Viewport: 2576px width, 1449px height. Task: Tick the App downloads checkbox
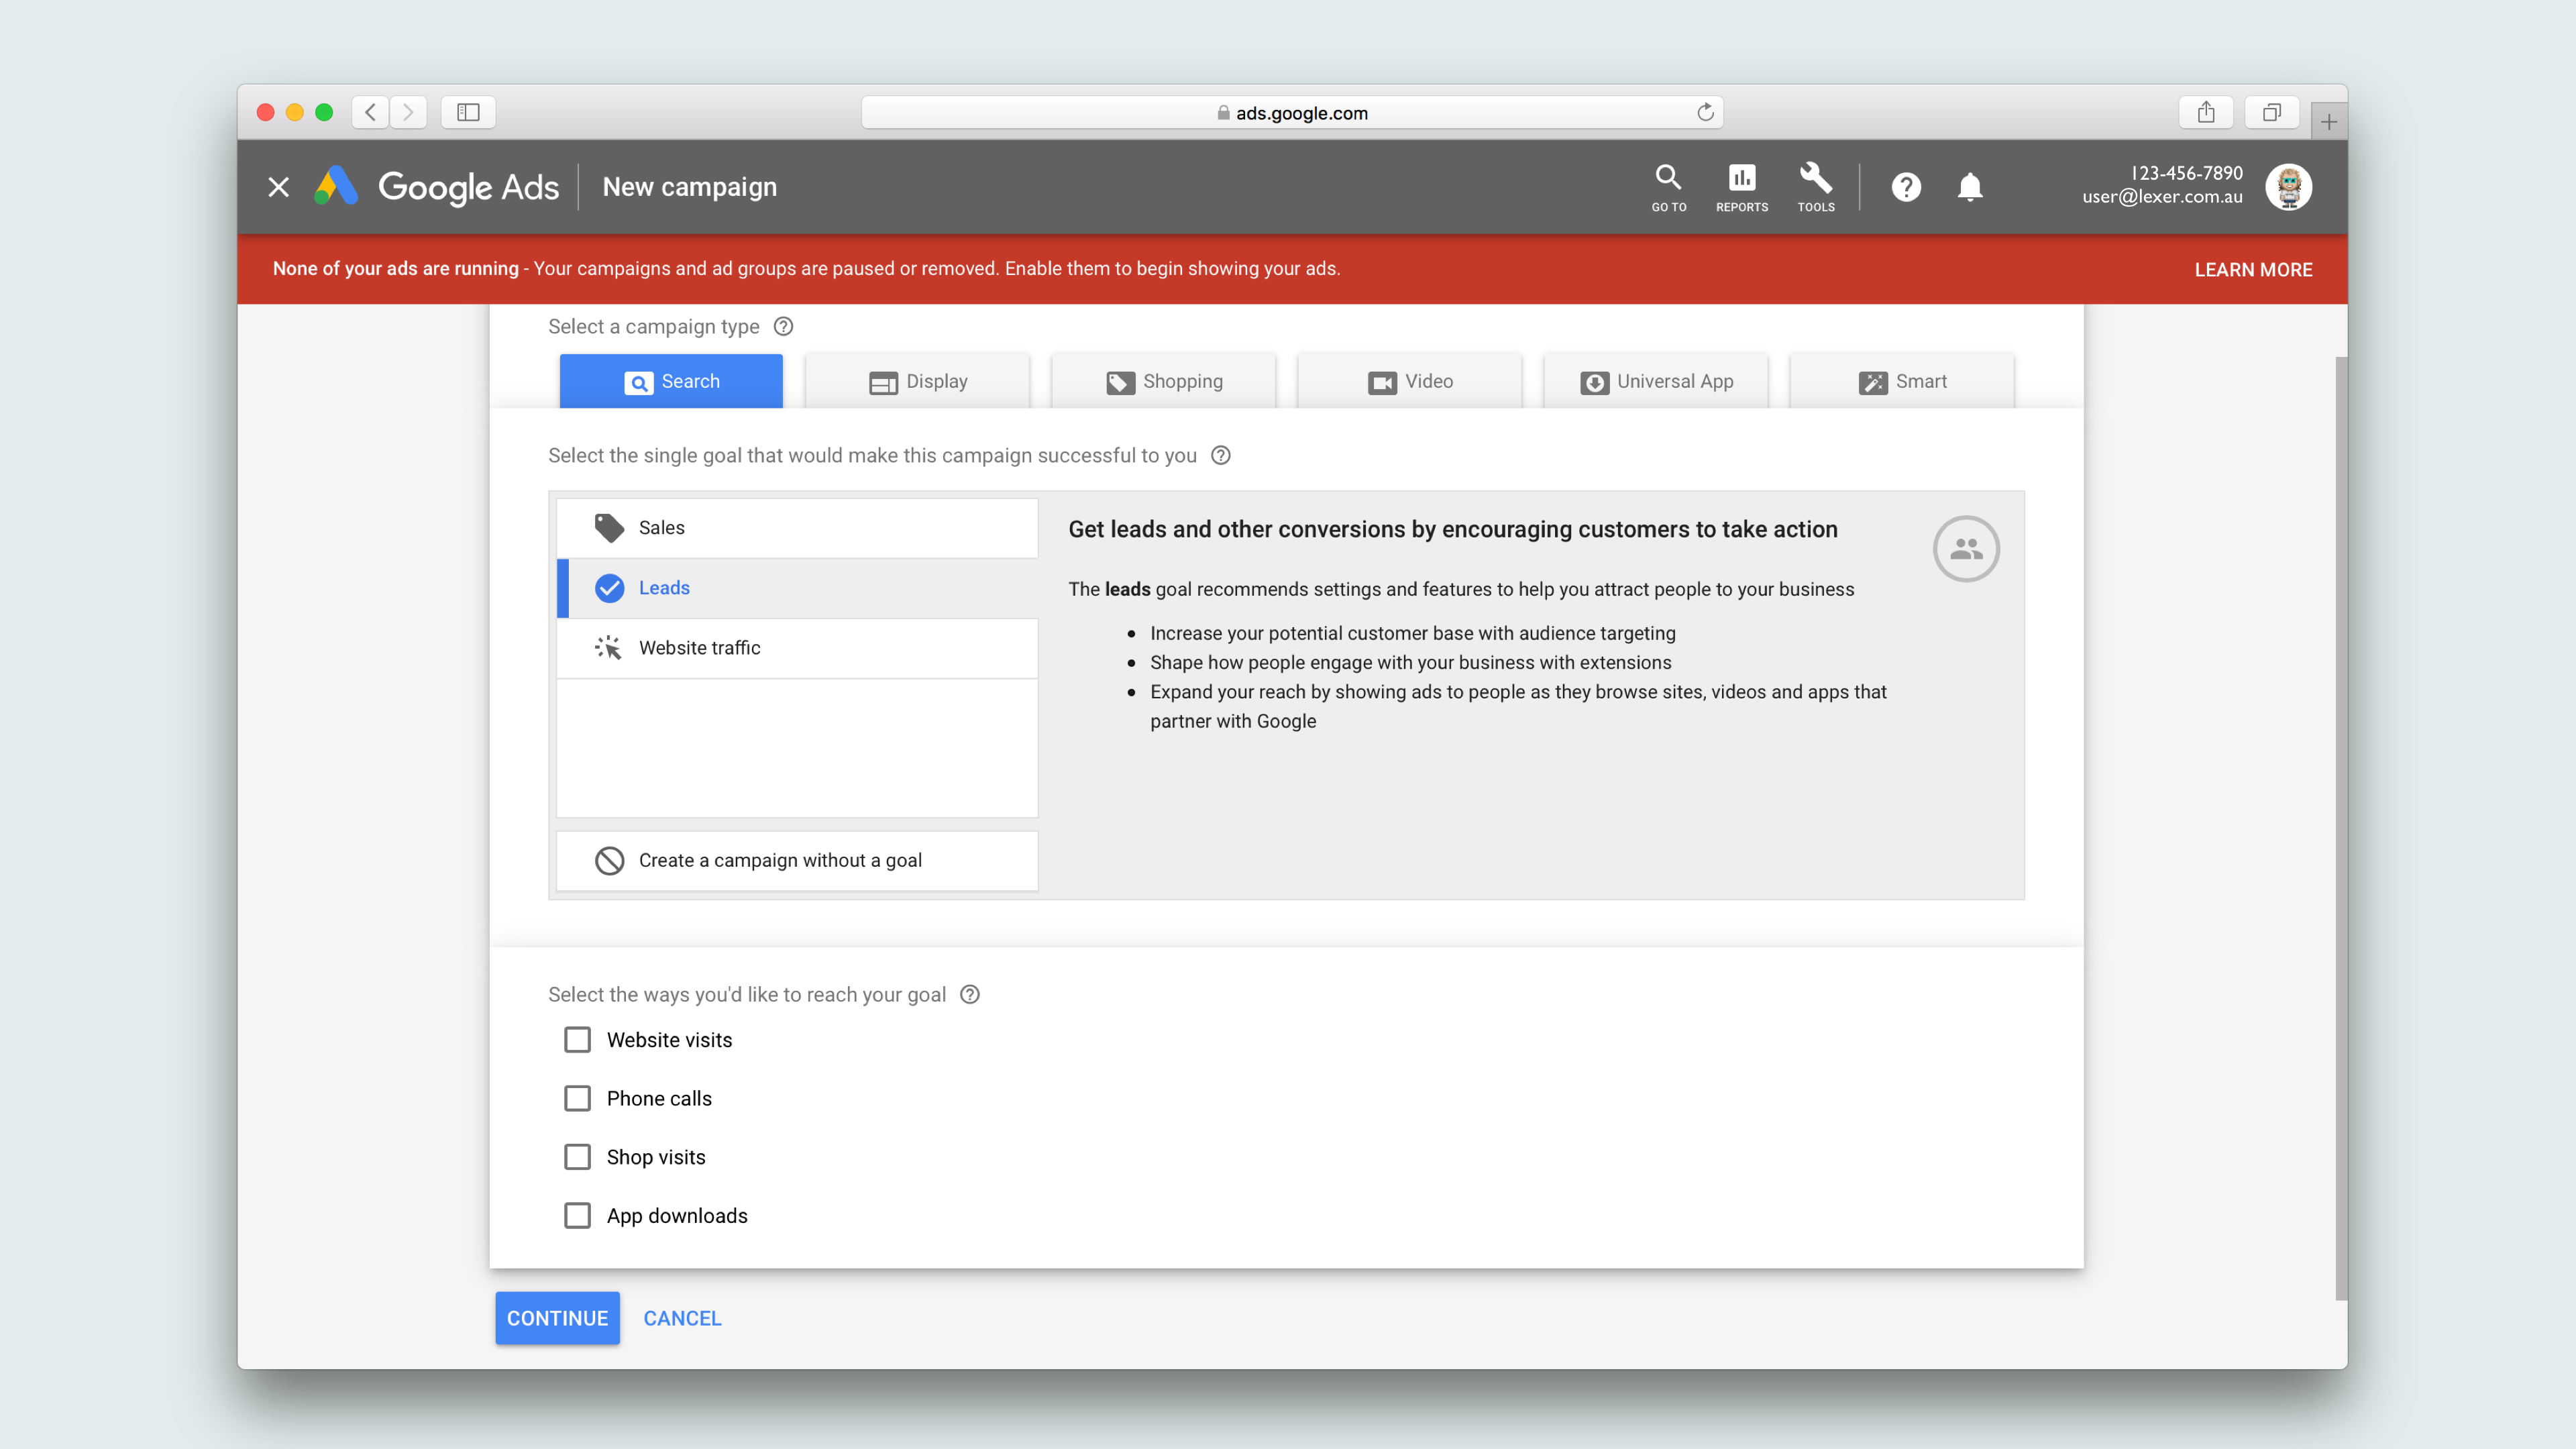pyautogui.click(x=577, y=1215)
